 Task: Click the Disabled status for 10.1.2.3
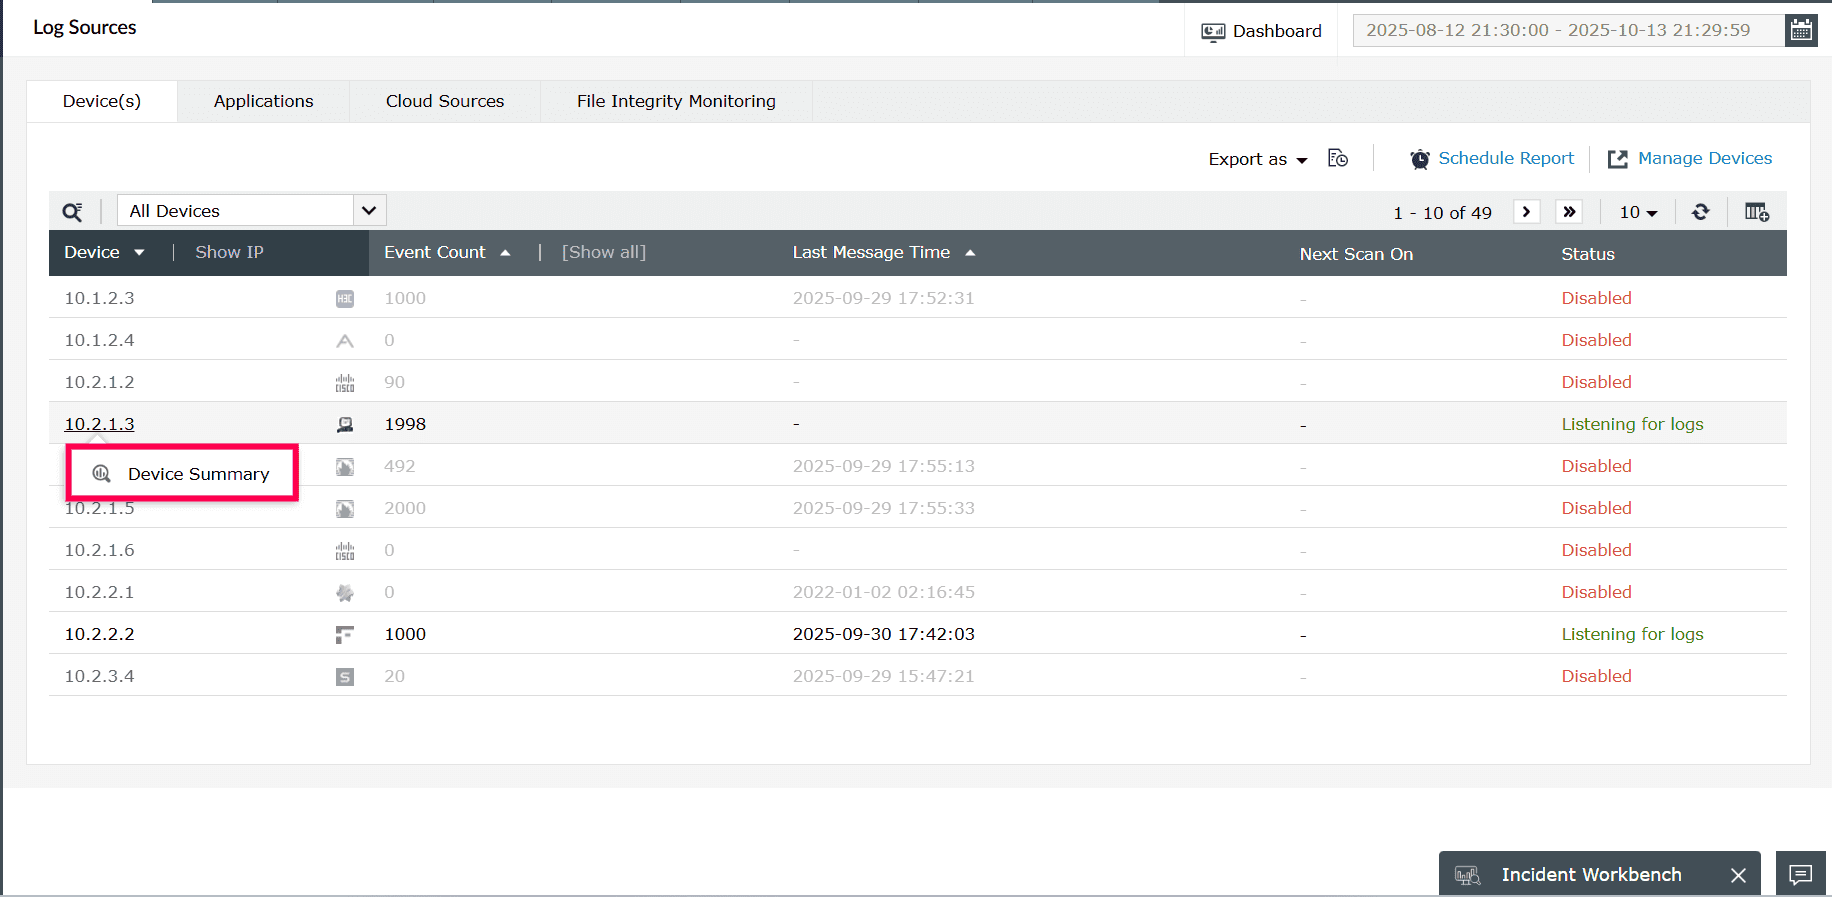(1596, 298)
